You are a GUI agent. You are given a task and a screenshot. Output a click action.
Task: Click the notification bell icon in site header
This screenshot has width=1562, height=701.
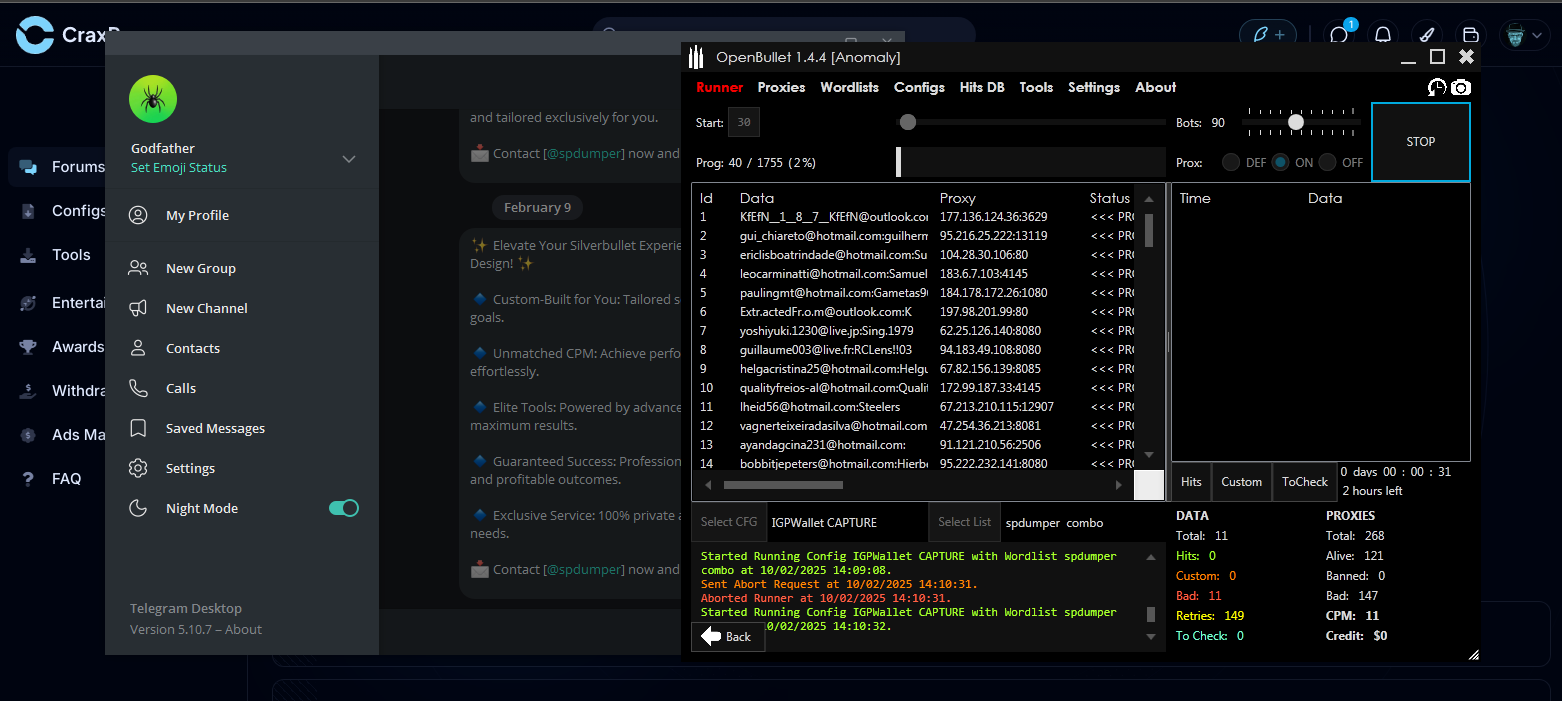(1383, 35)
